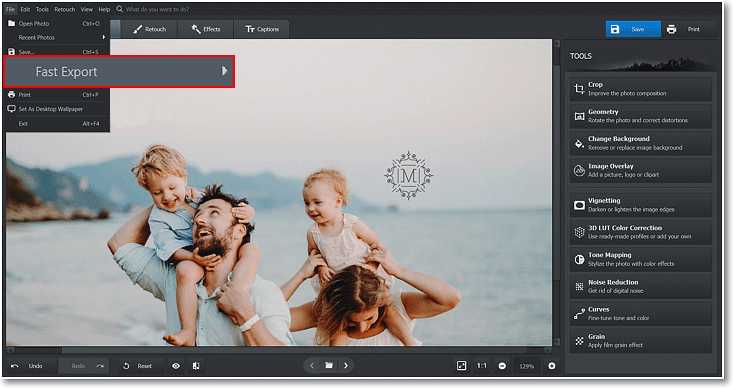Click the Reset button
The height and width of the screenshot is (388, 733).
tap(137, 366)
